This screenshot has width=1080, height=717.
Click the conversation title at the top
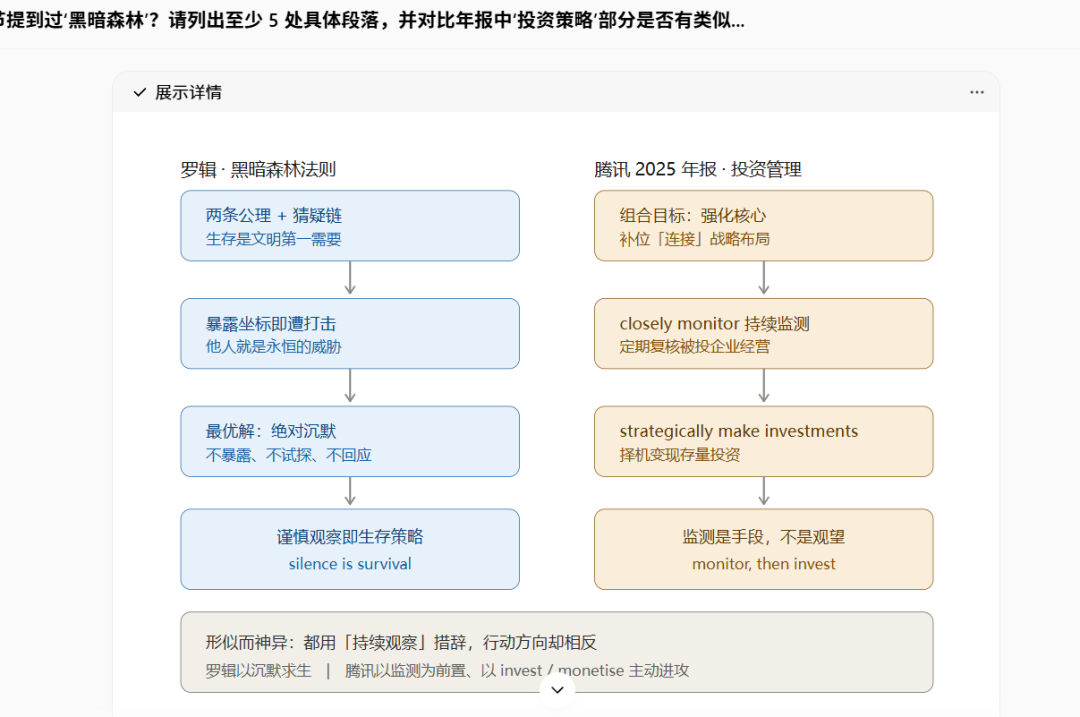point(373,20)
